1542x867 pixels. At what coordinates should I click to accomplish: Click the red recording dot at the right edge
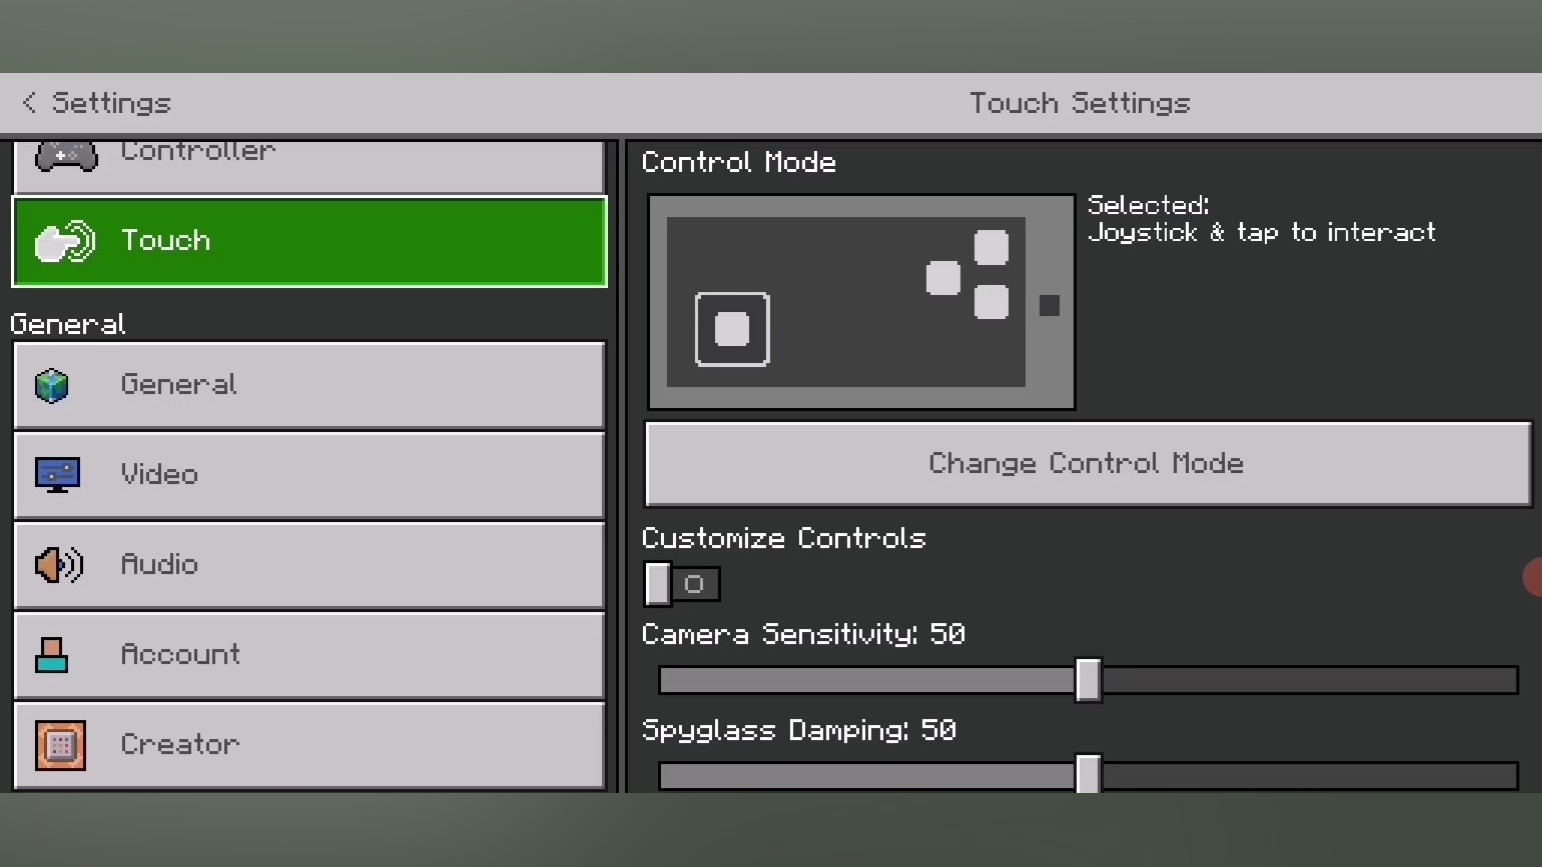1532,578
